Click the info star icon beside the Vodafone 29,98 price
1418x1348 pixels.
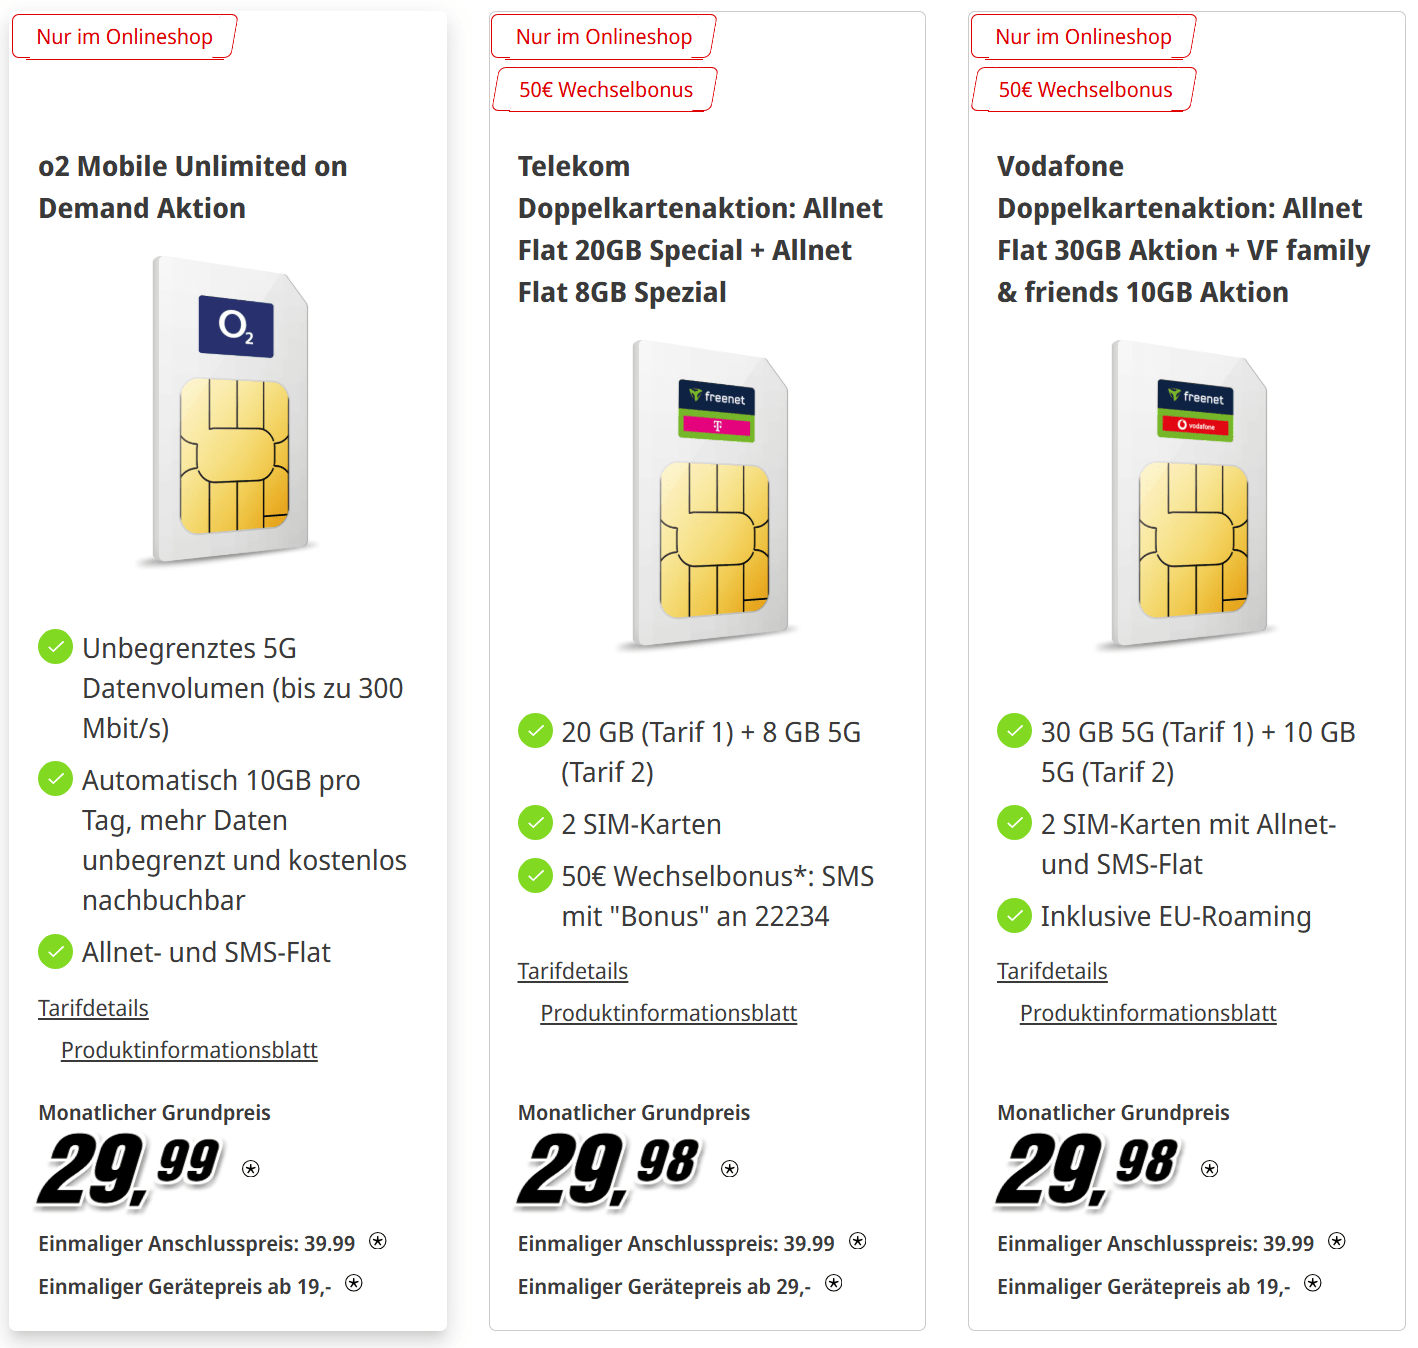1210,1169
